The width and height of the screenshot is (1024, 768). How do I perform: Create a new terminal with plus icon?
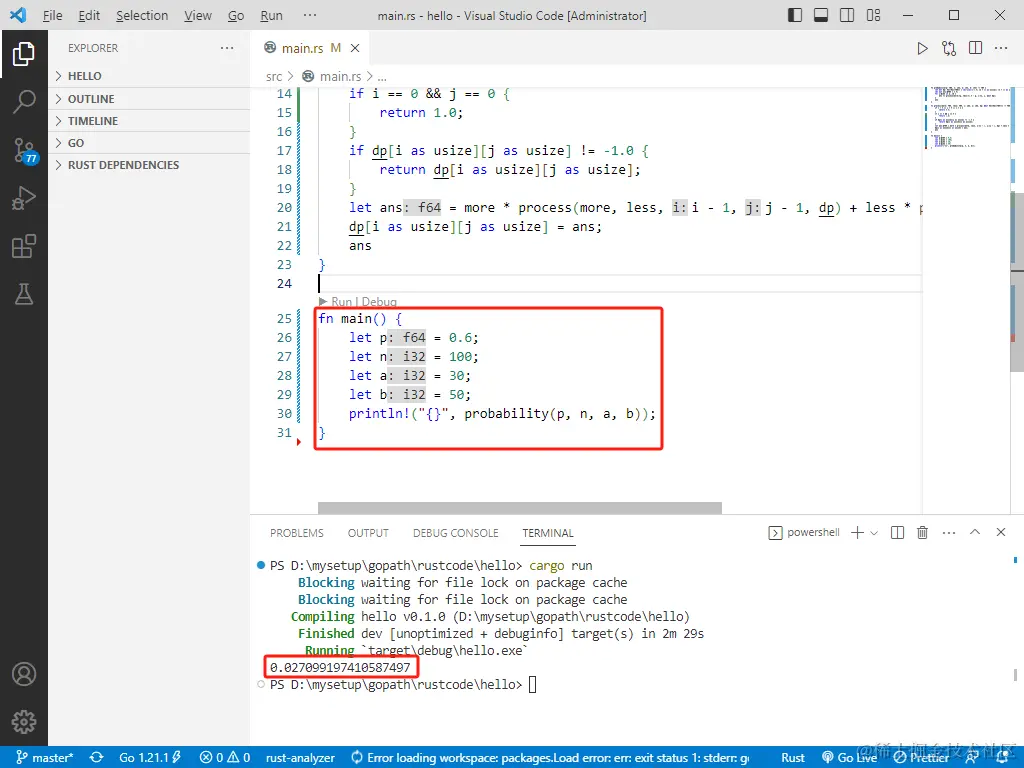(857, 533)
